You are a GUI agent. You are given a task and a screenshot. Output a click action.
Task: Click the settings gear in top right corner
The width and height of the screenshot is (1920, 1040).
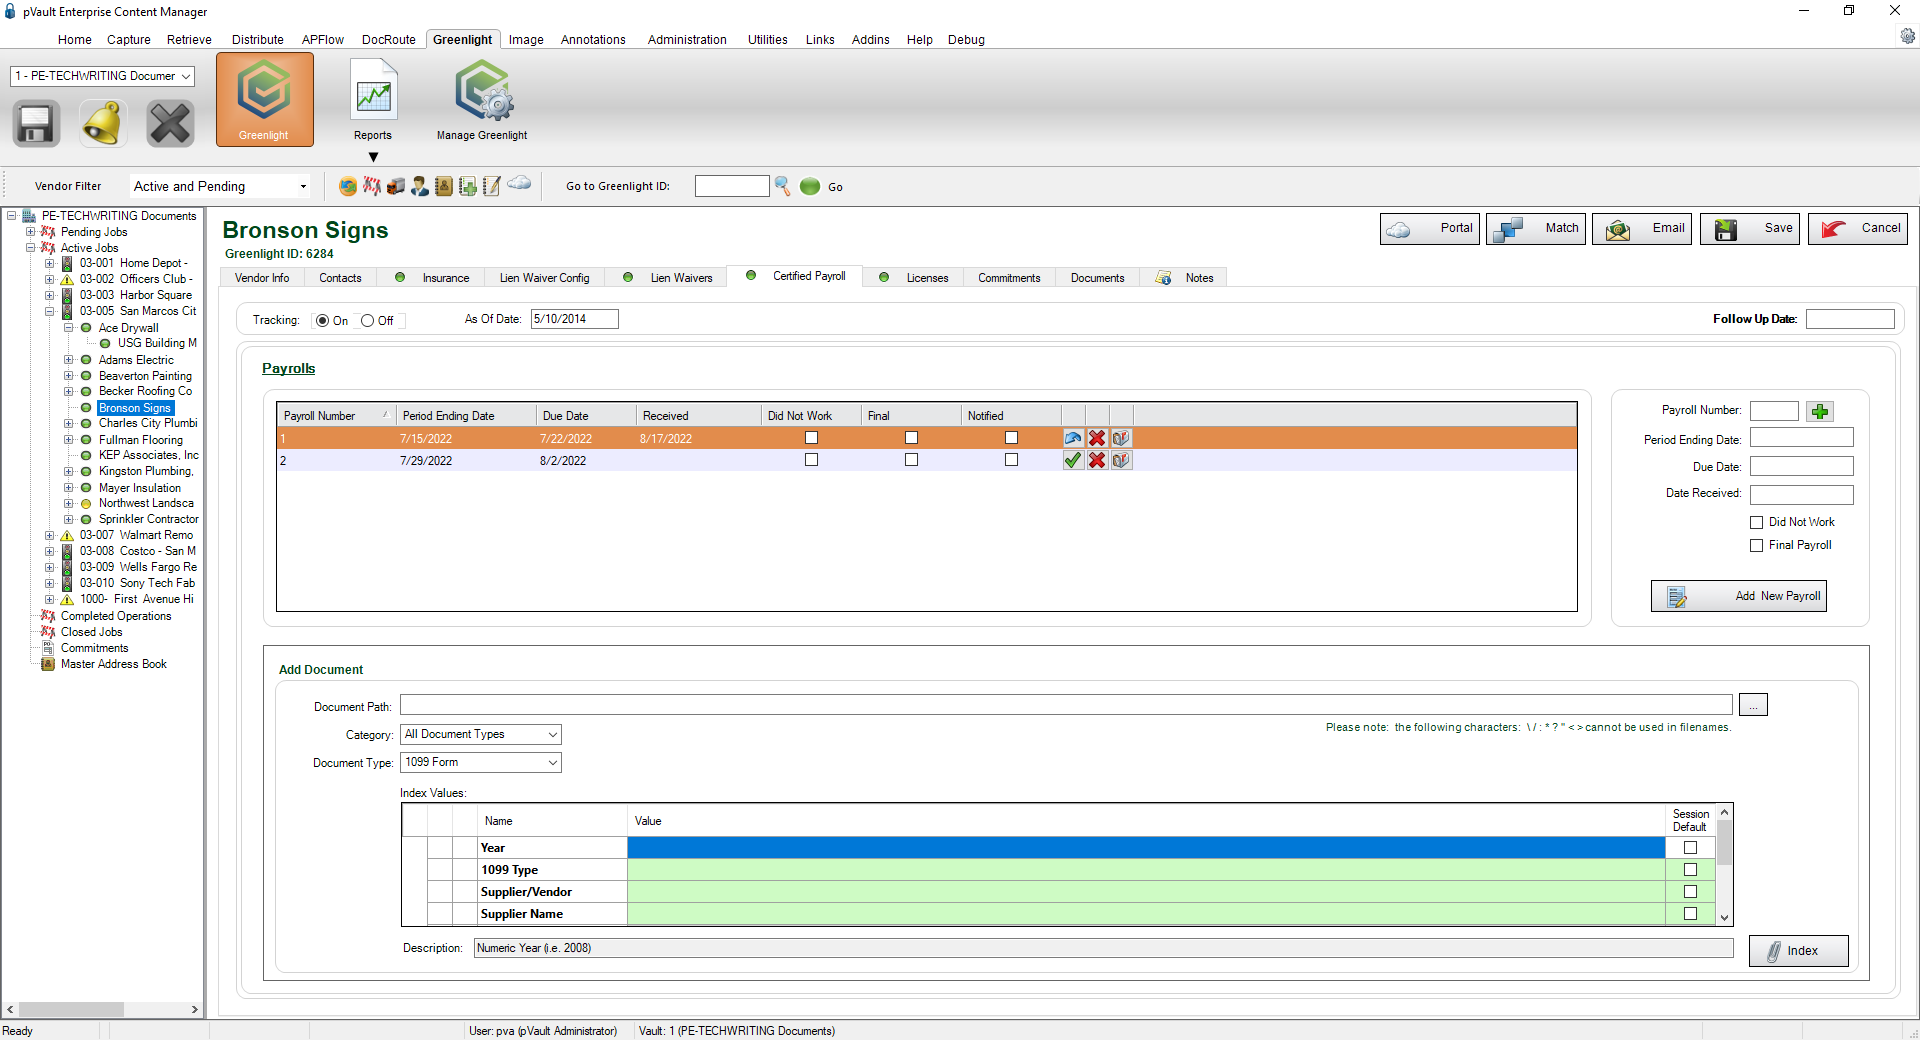[x=1907, y=37]
